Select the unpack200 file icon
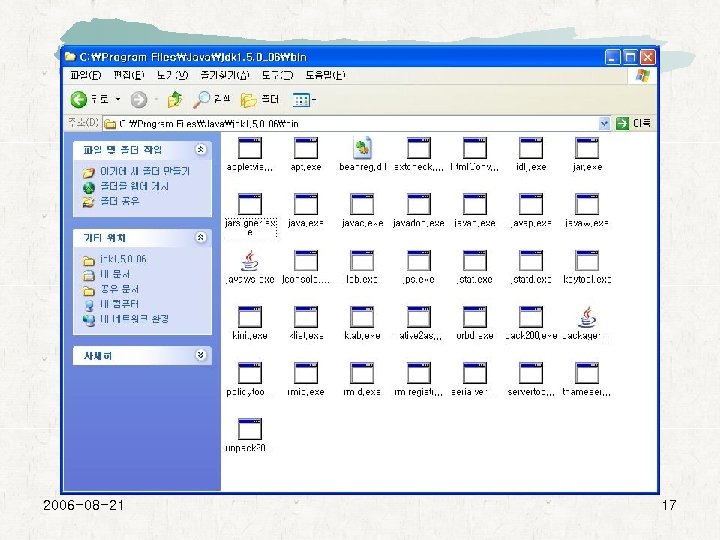The image size is (720, 540). coord(250,429)
